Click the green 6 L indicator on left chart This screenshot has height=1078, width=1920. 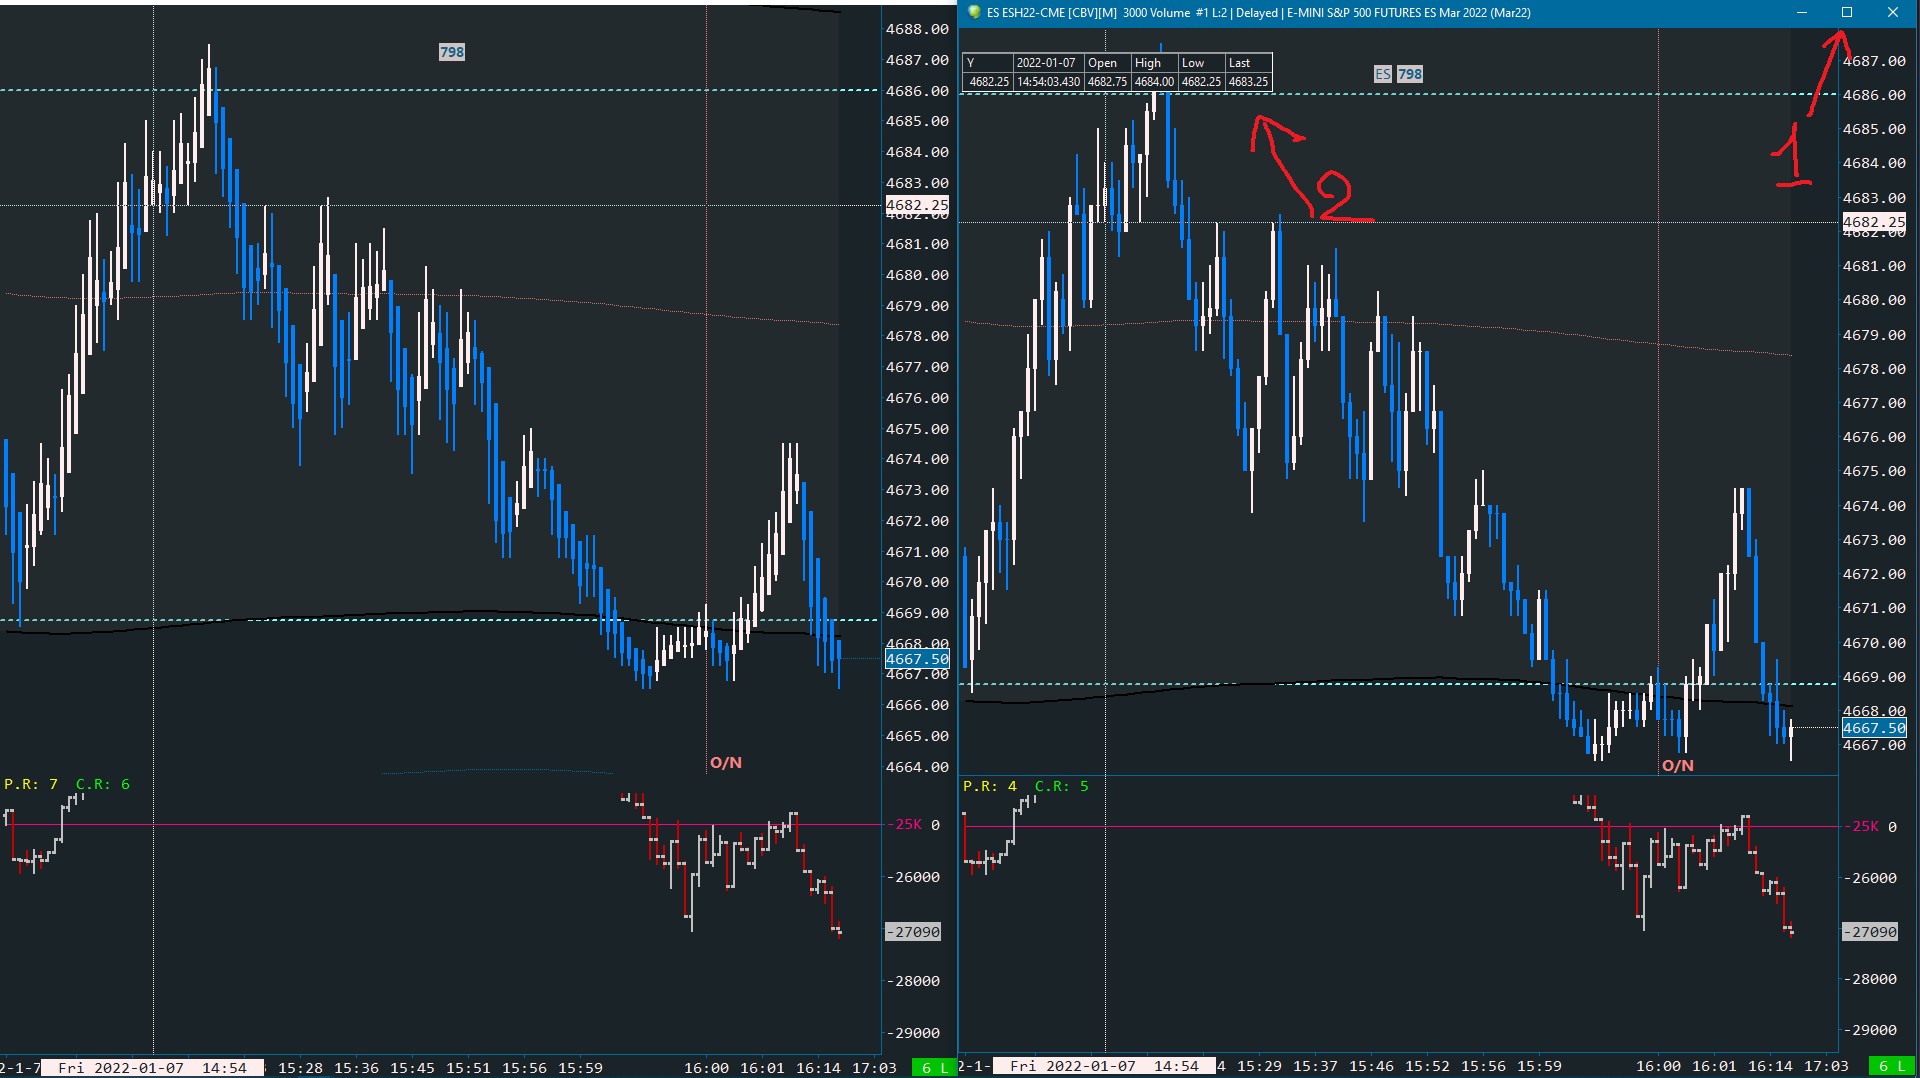click(x=934, y=1067)
